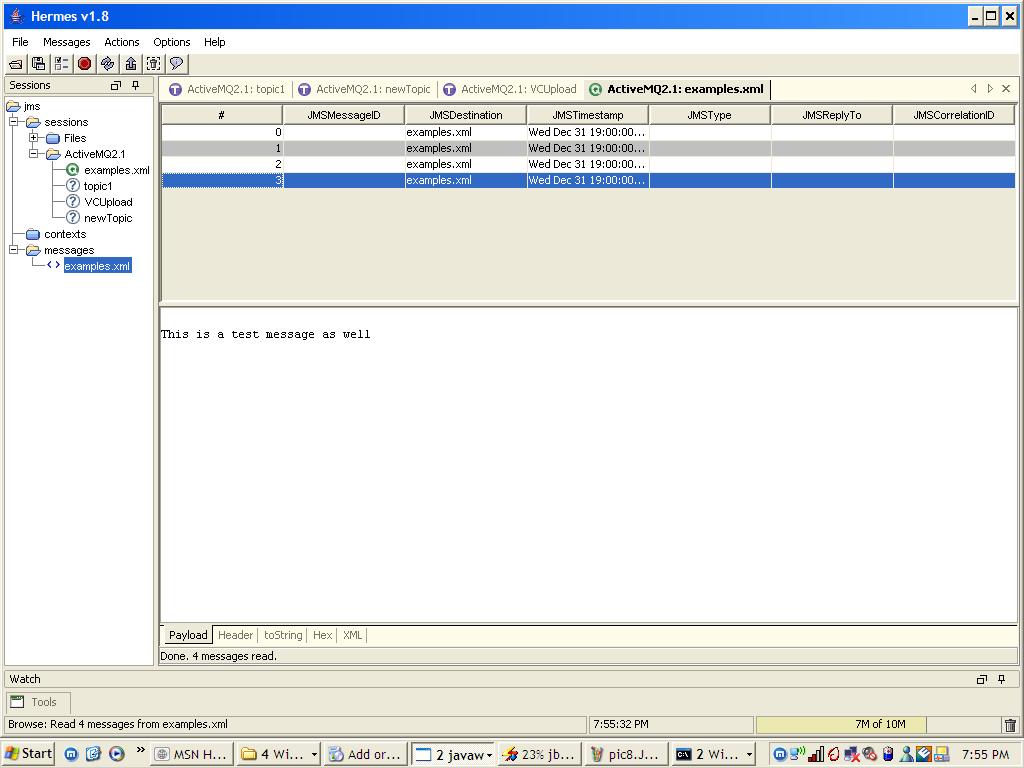The height and width of the screenshot is (768, 1024).
Task: Open the Help menu
Action: (x=214, y=42)
